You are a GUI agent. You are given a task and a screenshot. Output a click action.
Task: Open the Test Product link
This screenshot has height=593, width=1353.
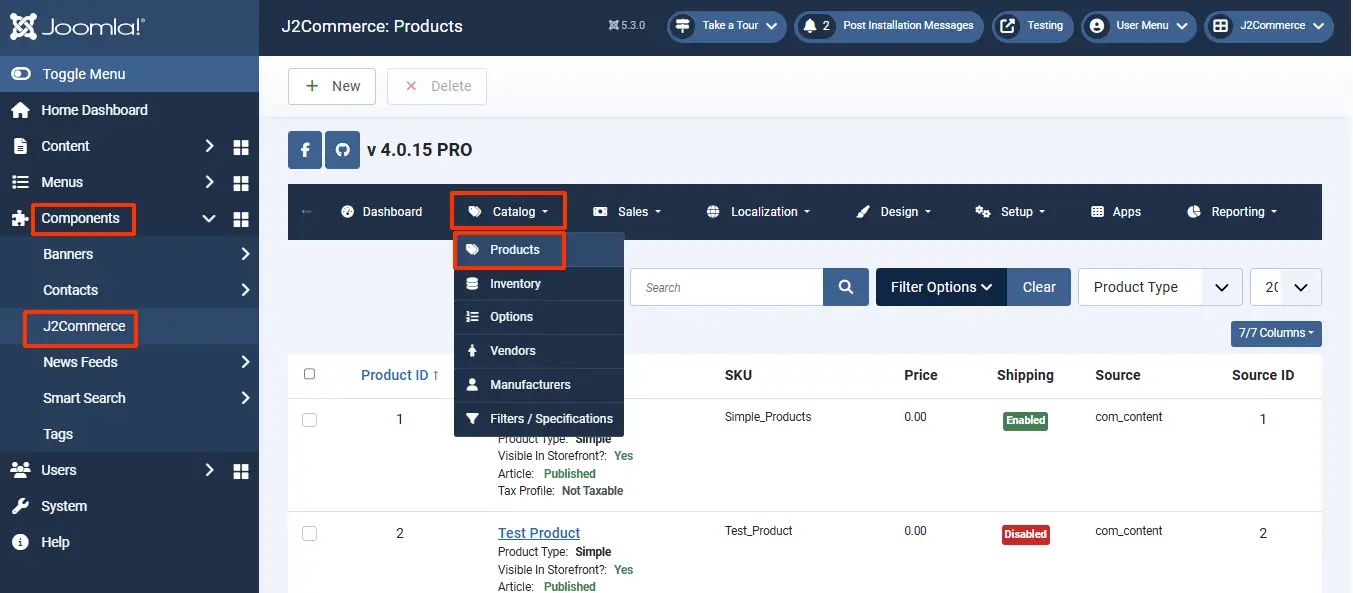[x=539, y=533]
